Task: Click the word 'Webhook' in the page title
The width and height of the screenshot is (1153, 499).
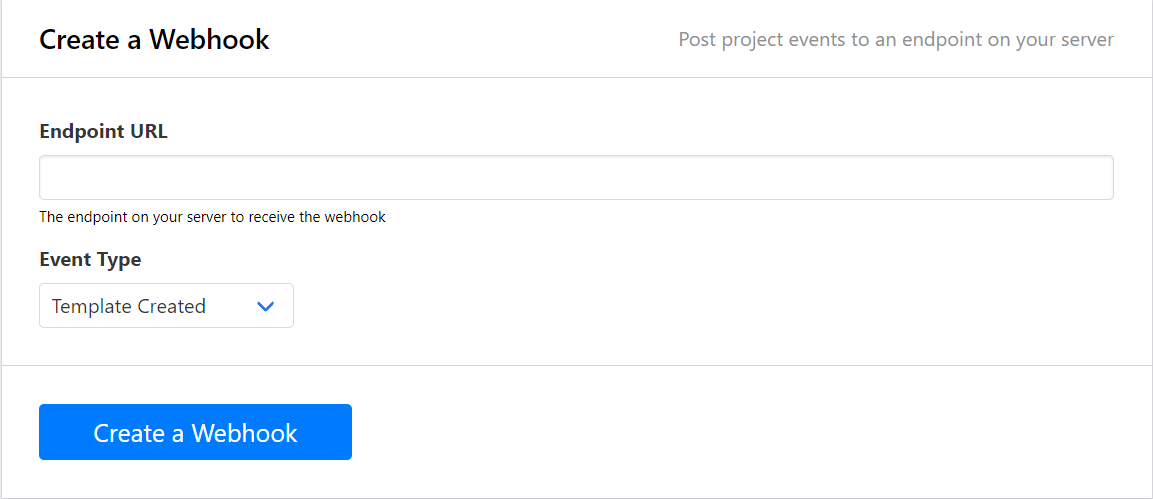Action: click(x=209, y=40)
